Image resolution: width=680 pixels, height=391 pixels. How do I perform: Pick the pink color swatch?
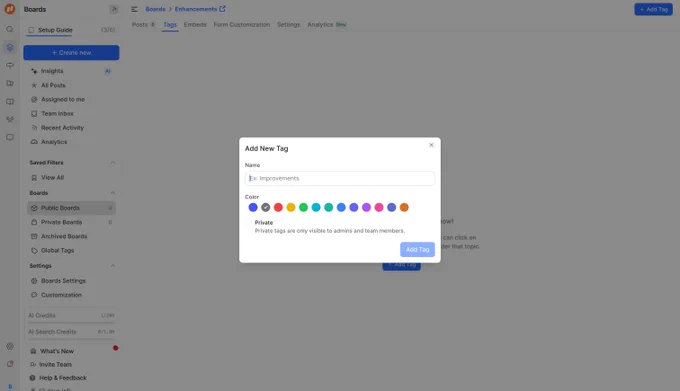379,208
